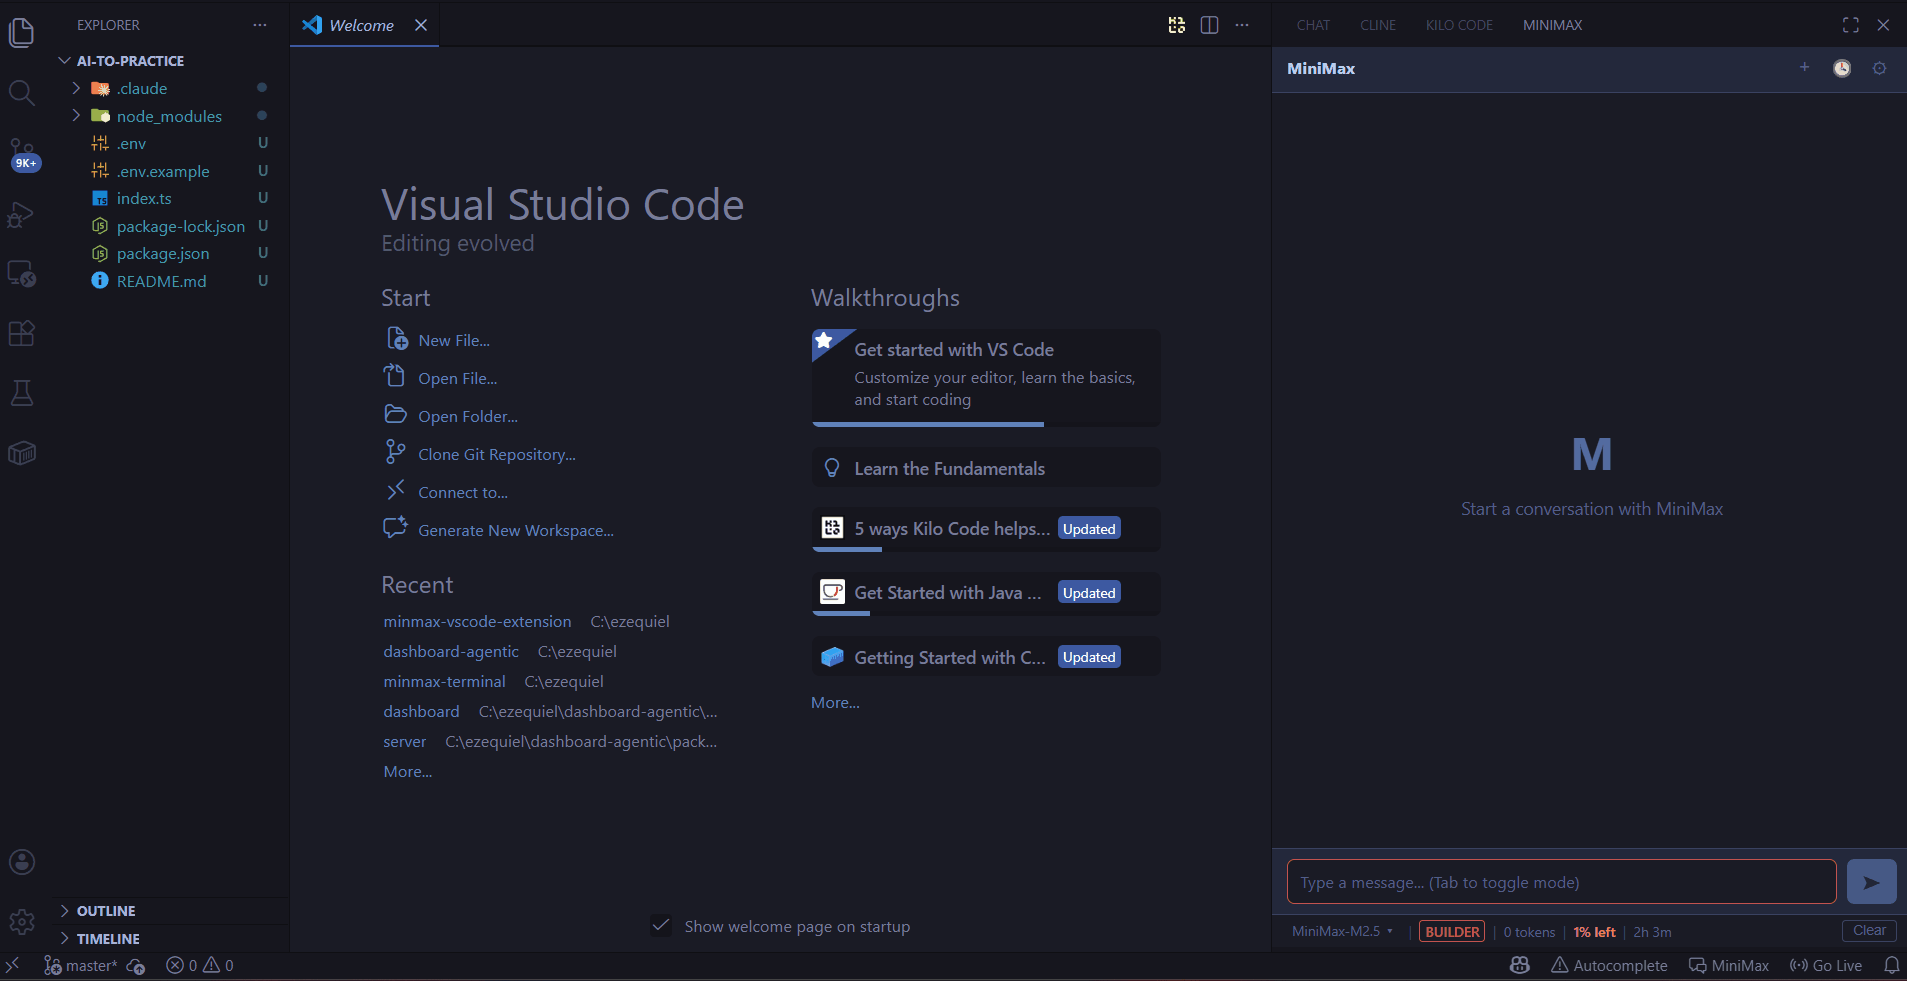The height and width of the screenshot is (981, 1907).
Task: Click More... under Walkthroughs
Action: click(835, 703)
